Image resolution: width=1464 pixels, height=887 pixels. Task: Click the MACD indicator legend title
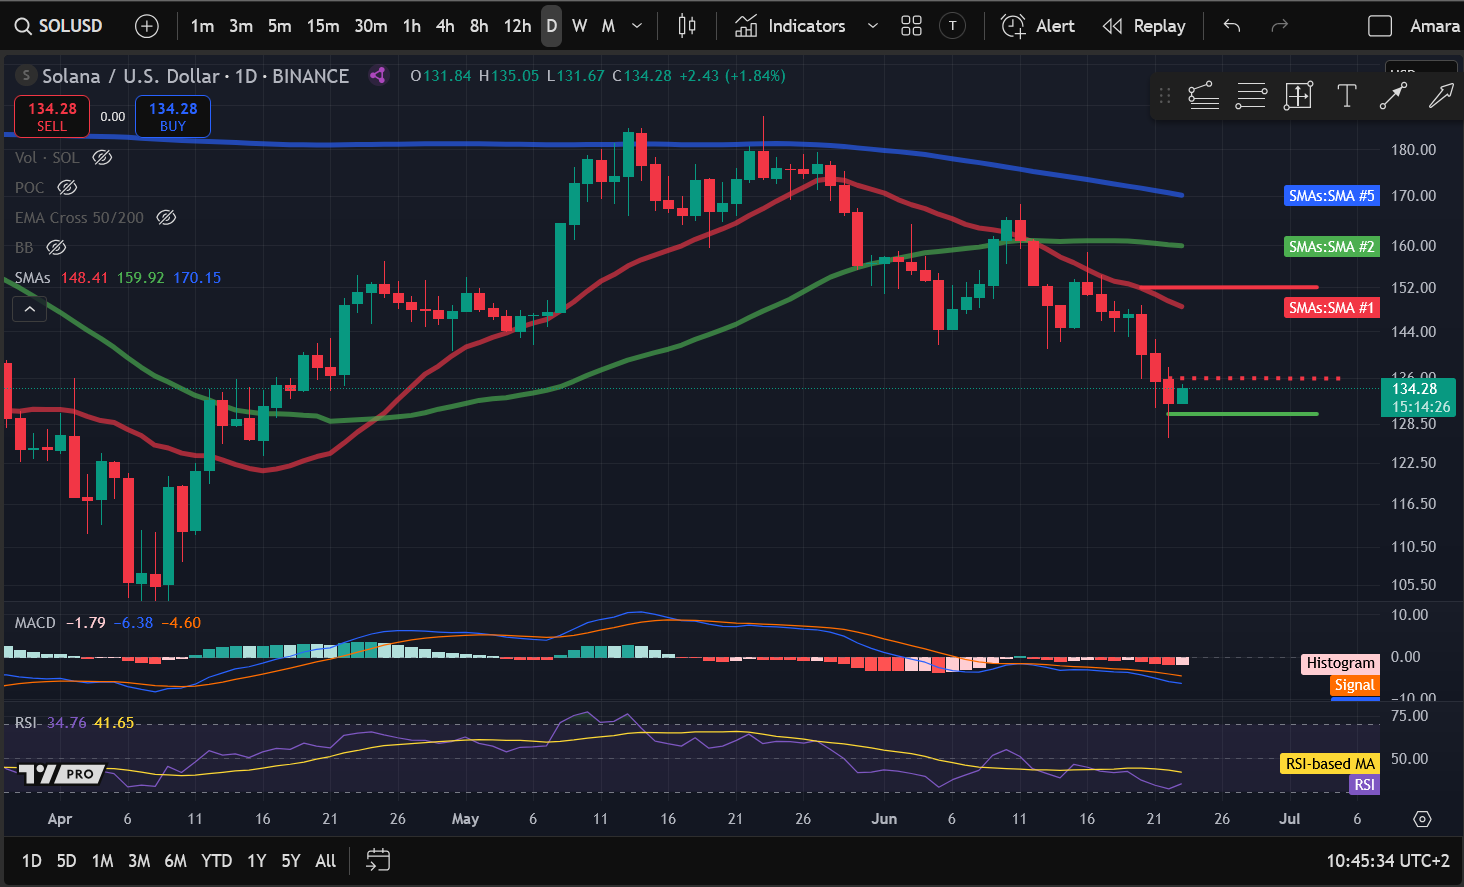35,623
